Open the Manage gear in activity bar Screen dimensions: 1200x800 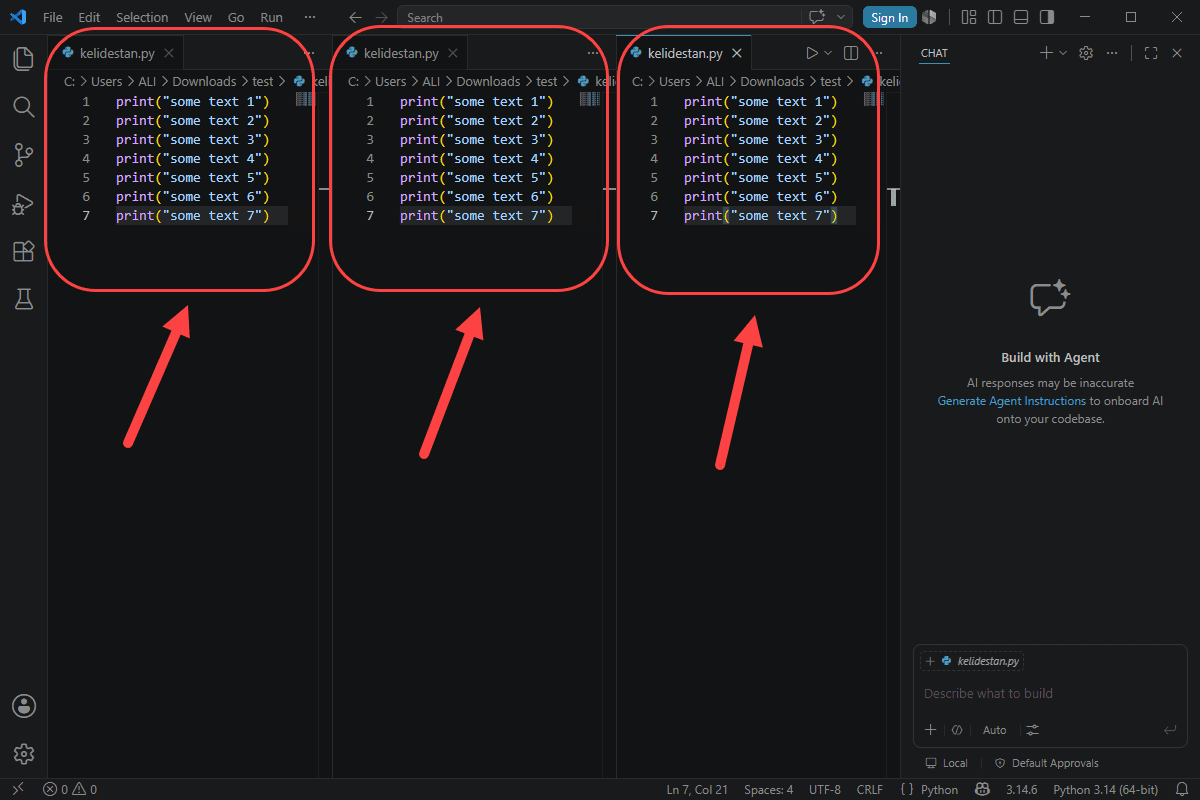click(24, 754)
